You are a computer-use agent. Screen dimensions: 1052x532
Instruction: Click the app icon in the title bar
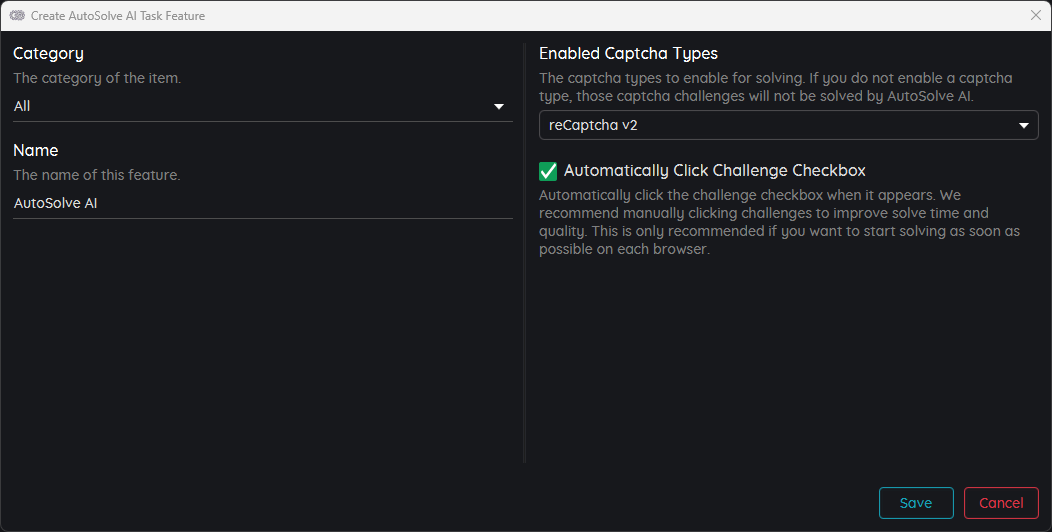(x=17, y=15)
